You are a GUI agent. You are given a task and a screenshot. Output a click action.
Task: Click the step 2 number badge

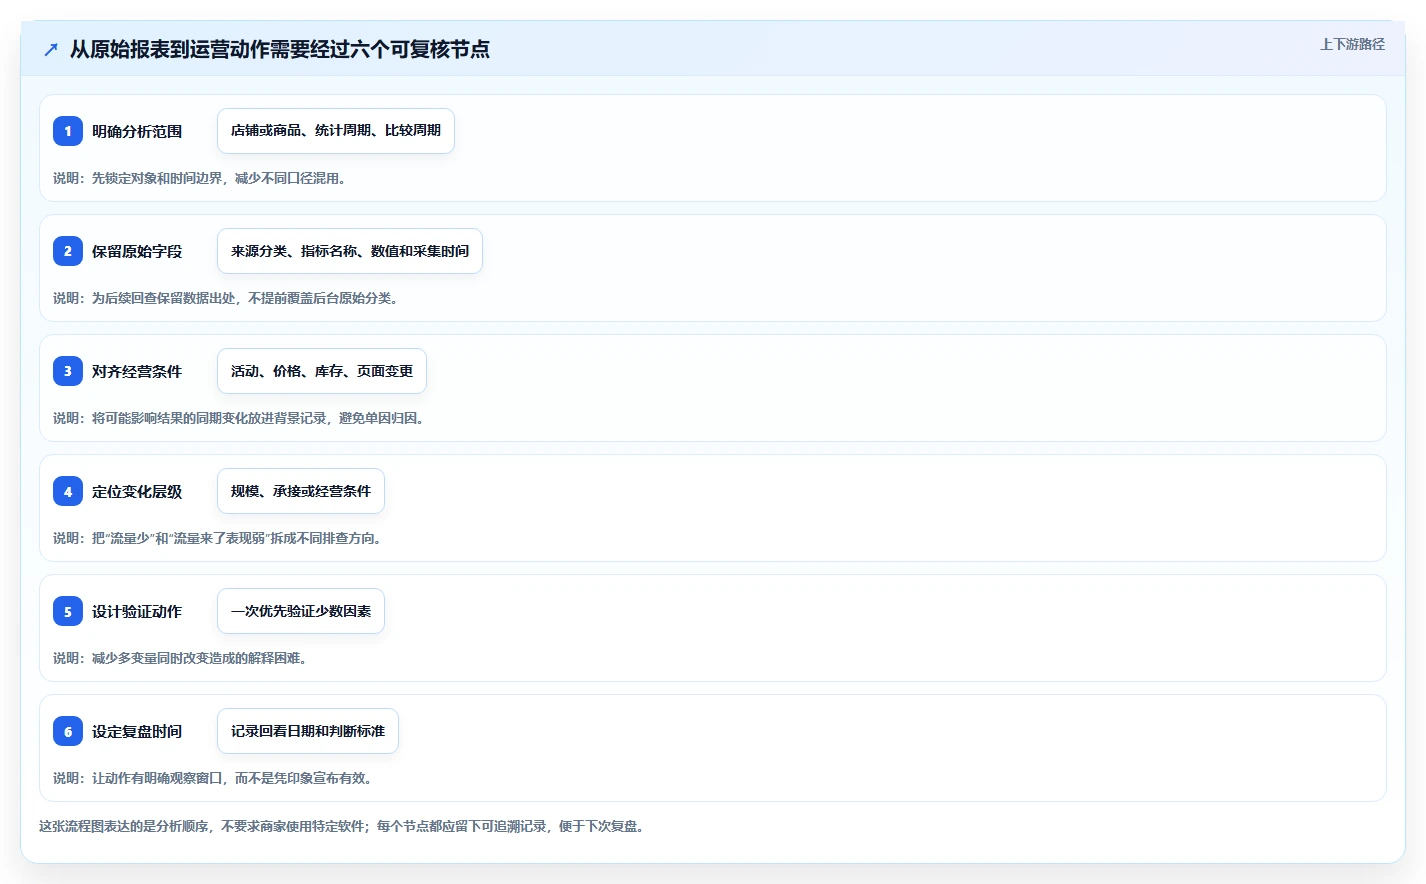(x=68, y=251)
